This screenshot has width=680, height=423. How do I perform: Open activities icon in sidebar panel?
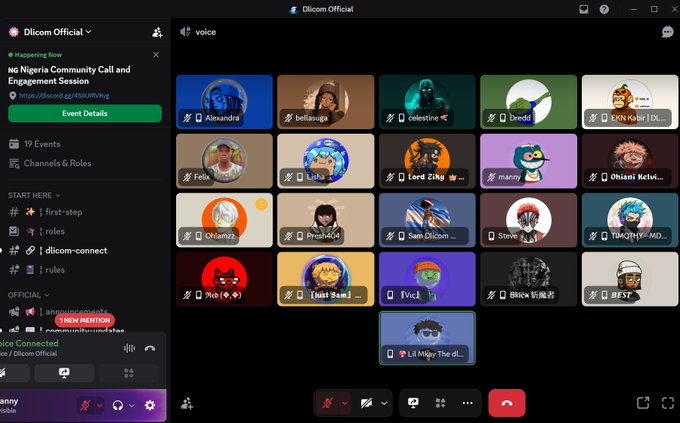(129, 373)
